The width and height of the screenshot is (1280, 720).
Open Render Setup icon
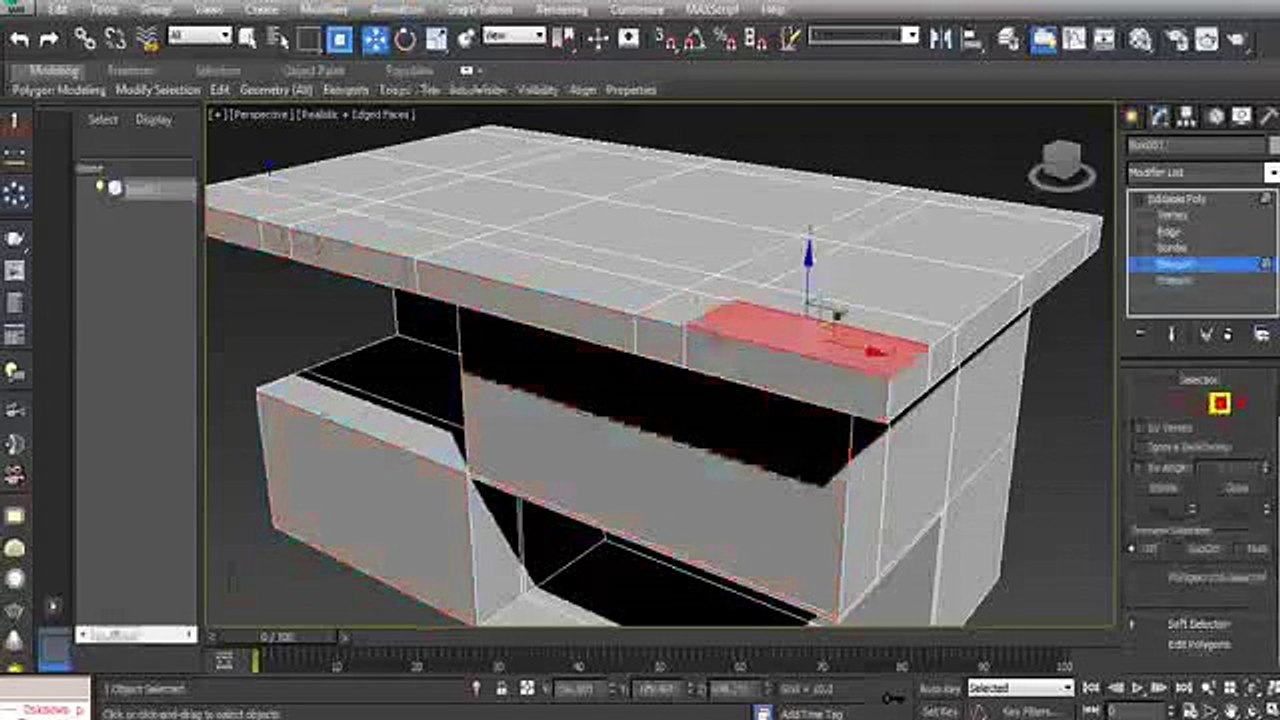[1176, 39]
